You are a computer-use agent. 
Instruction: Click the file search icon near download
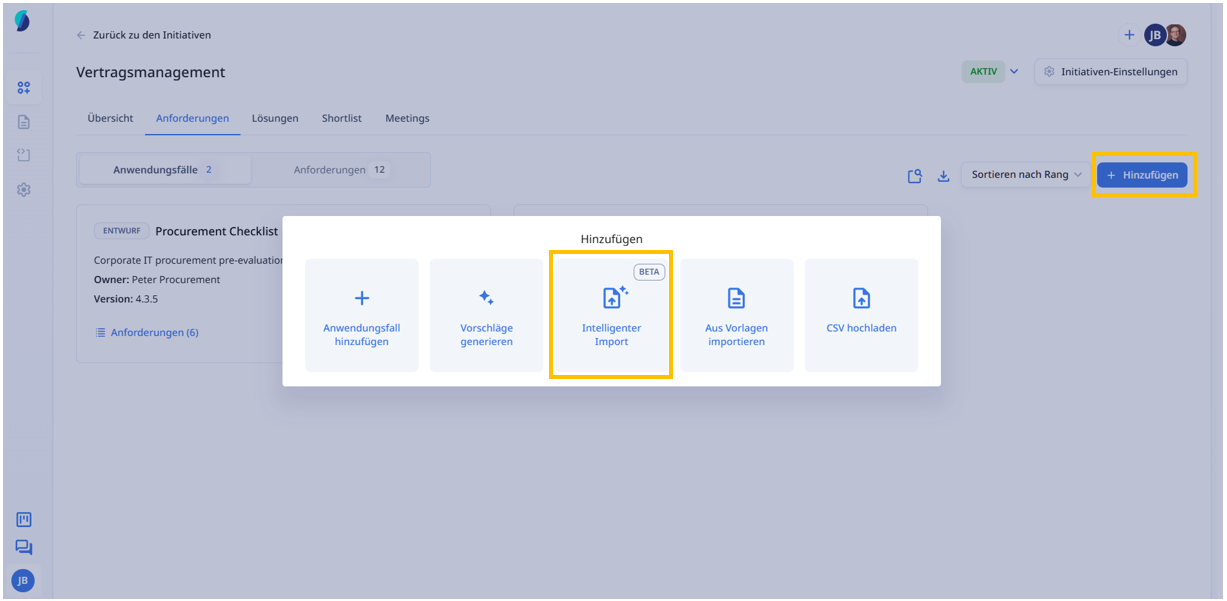tap(914, 176)
